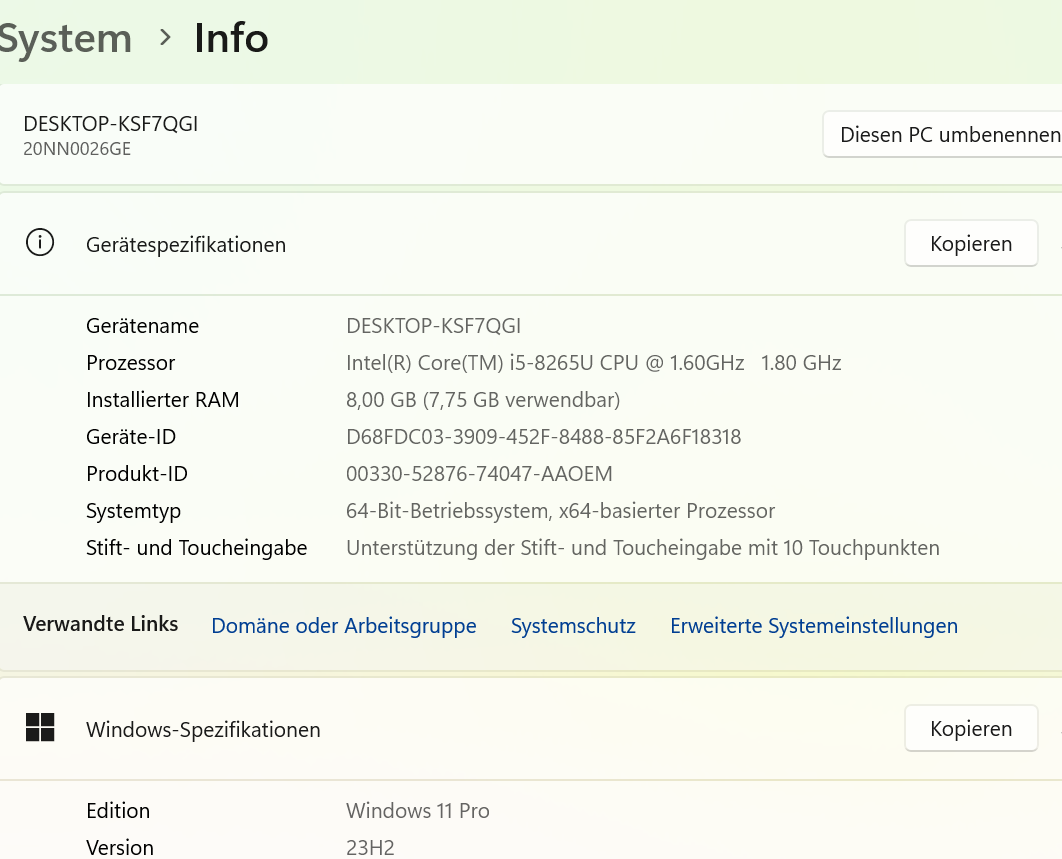This screenshot has height=859, width=1062.
Task: Select the Gerätename value DESKTOP-KSF7QGI
Action: click(433, 326)
